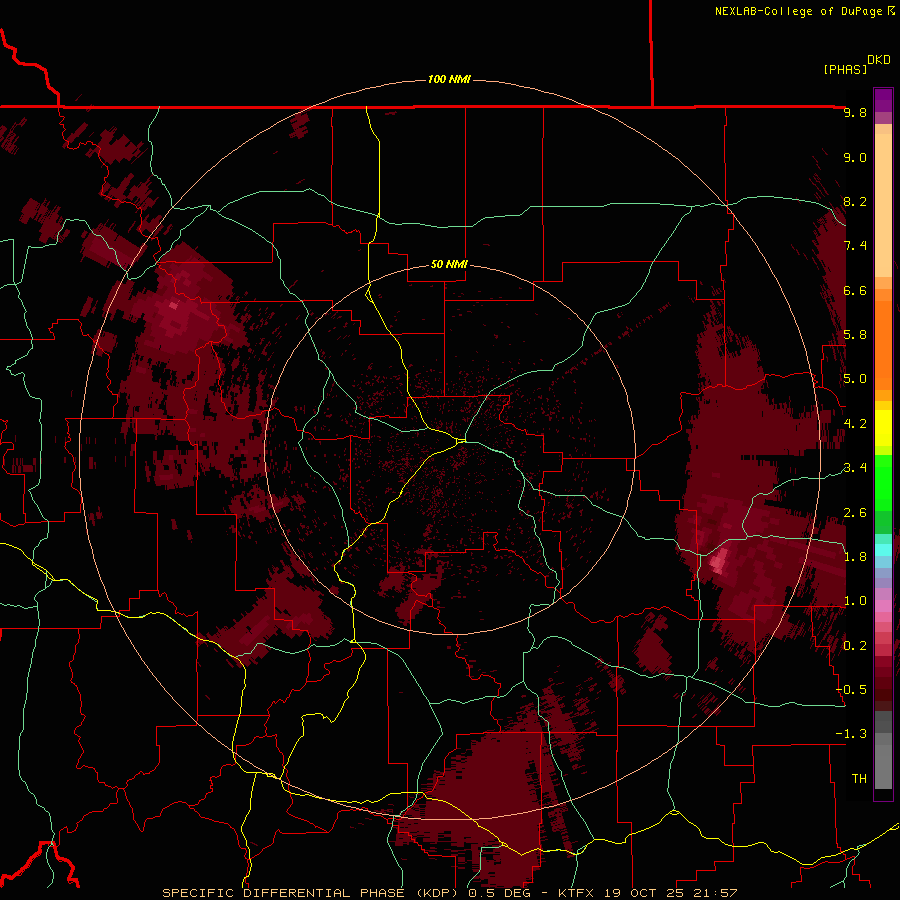The width and height of the screenshot is (900, 900).
Task: Click the 1.8 value on the legend
Action: coord(855,557)
